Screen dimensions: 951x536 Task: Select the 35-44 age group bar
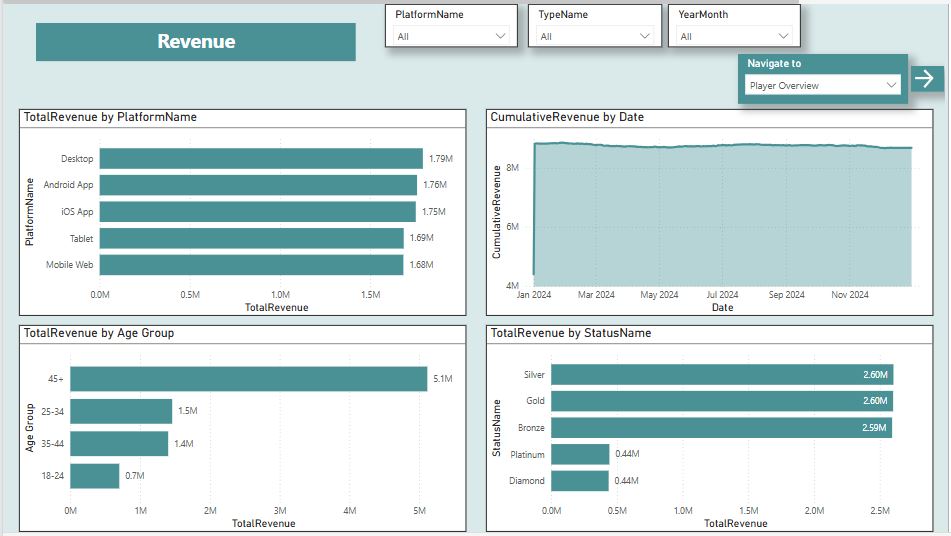click(x=119, y=444)
